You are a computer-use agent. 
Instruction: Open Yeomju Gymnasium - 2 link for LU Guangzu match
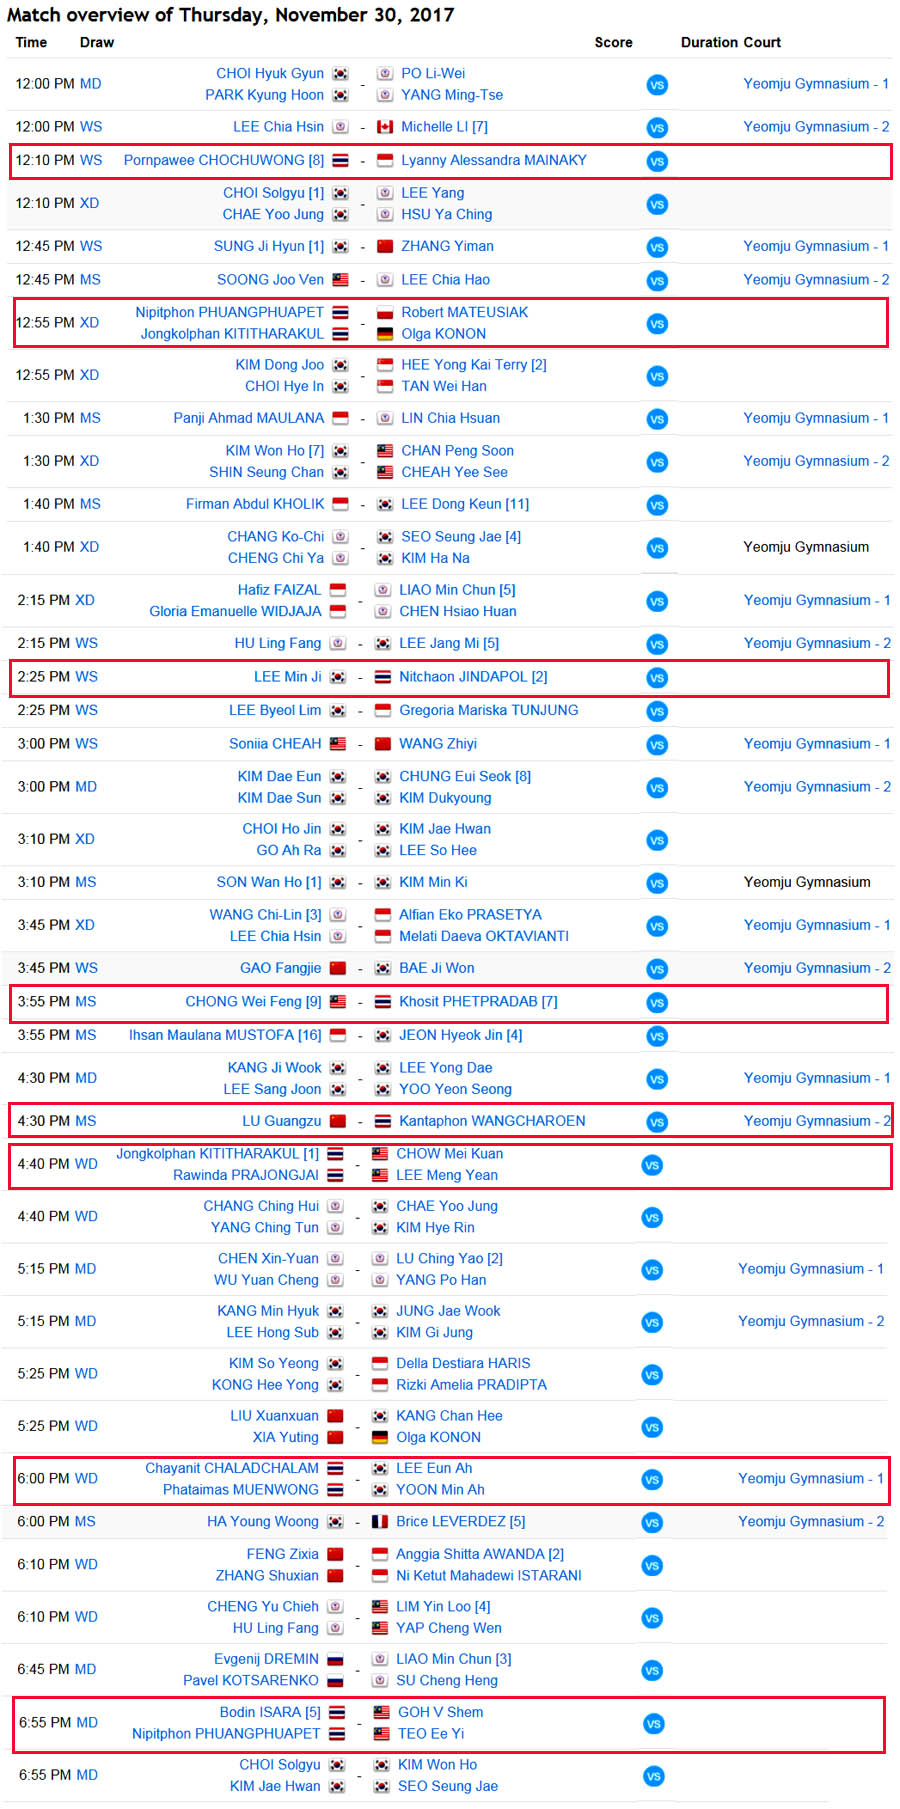coord(817,1121)
